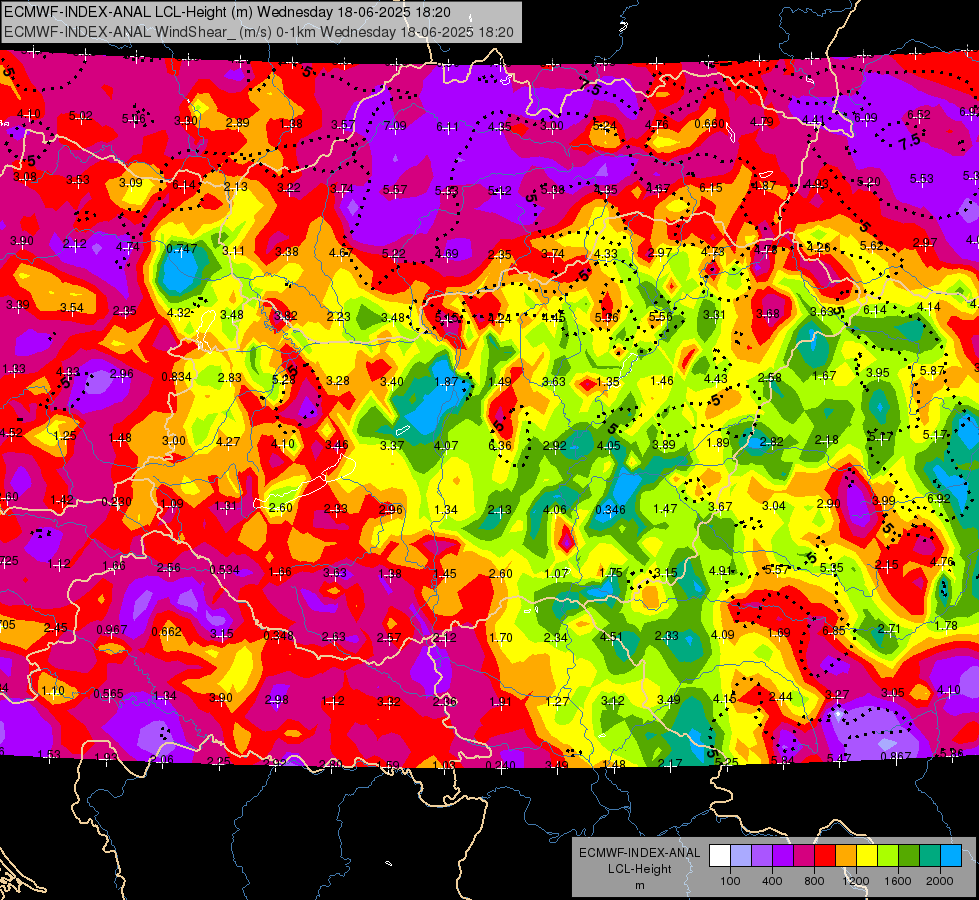Screen dimensions: 979x900
Task: Click the 4.51 wind shear value
Action: (611, 636)
